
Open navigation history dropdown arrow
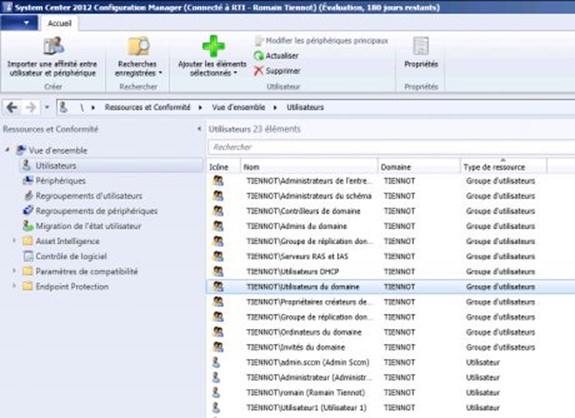tap(47, 107)
